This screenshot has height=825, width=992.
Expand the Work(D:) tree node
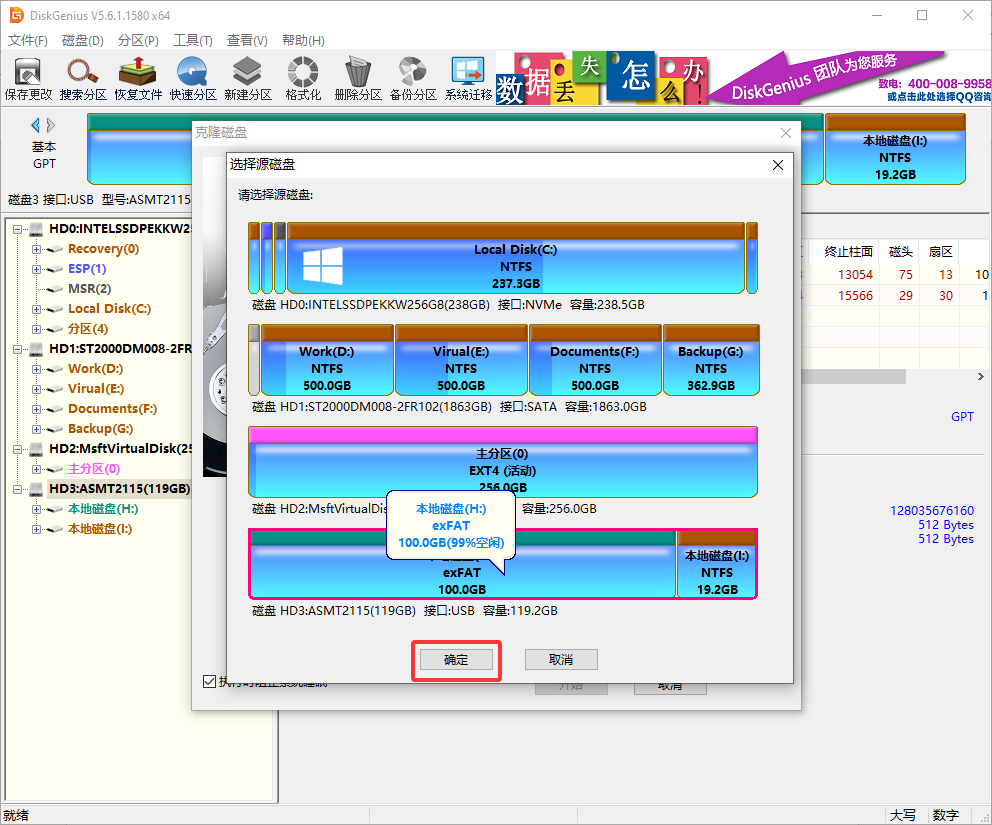click(x=37, y=369)
